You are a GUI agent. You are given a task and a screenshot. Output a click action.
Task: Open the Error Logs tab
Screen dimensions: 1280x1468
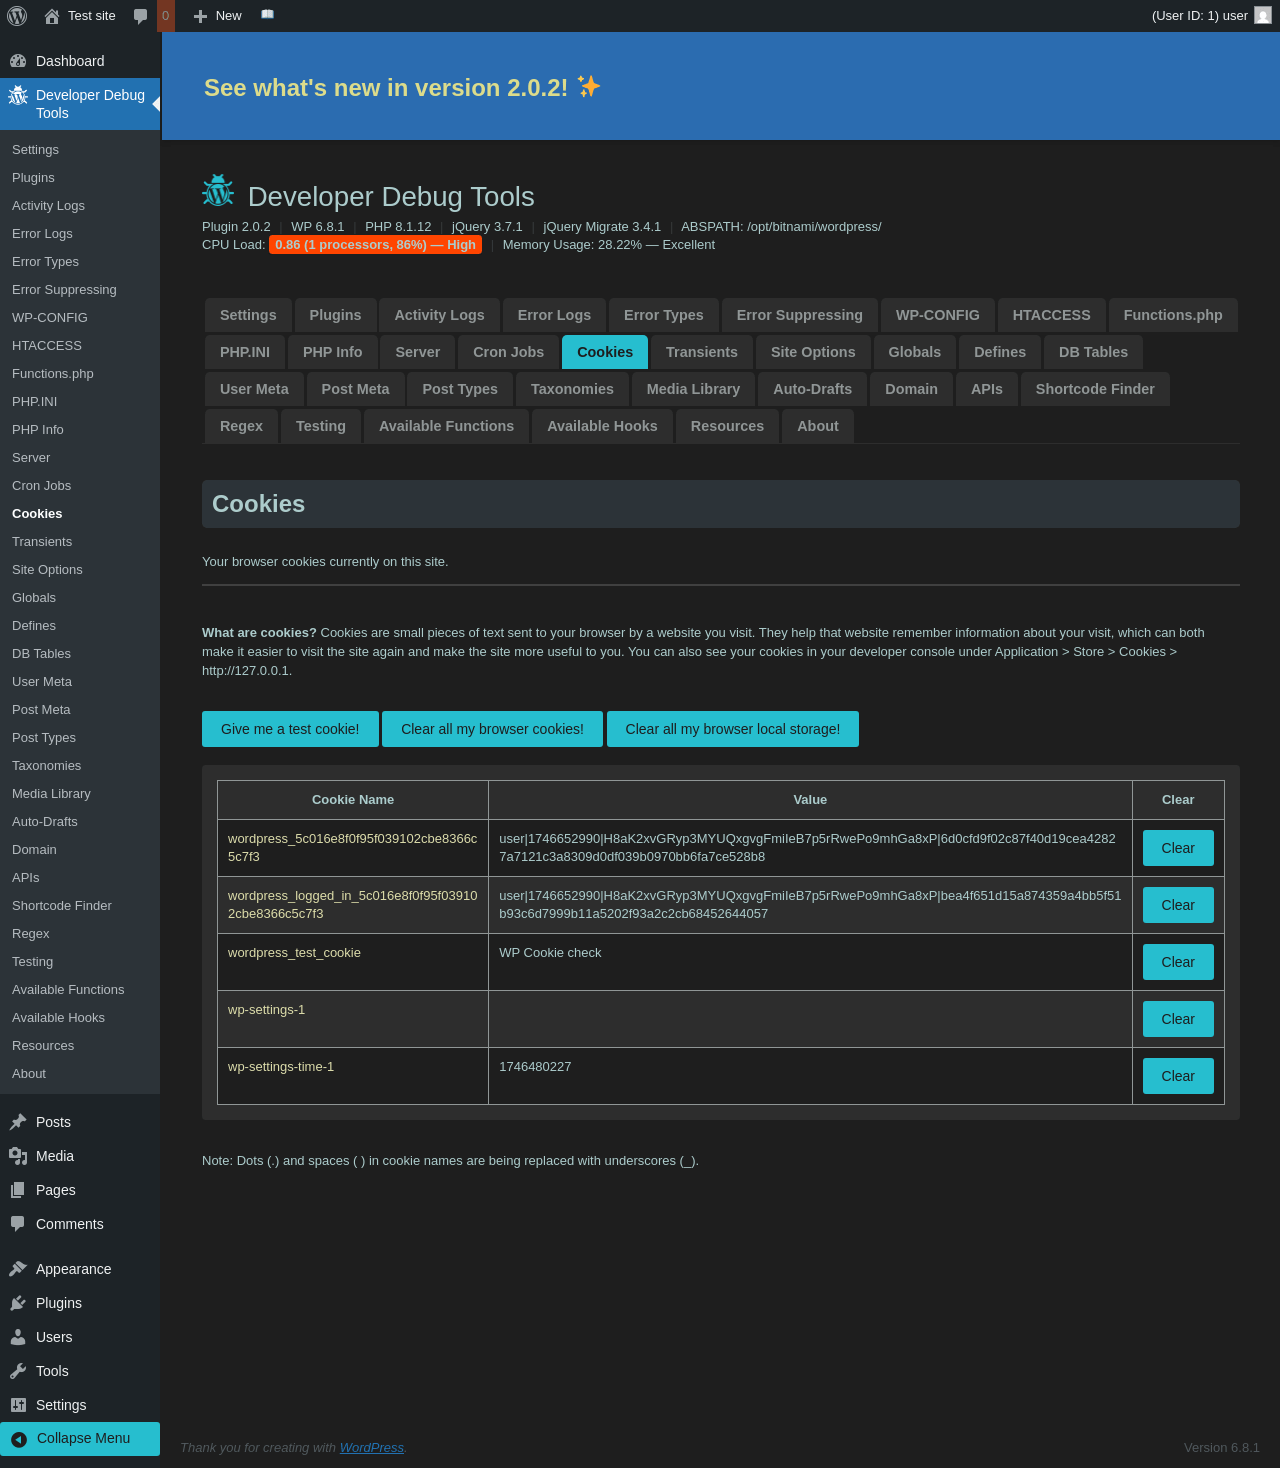pos(554,315)
